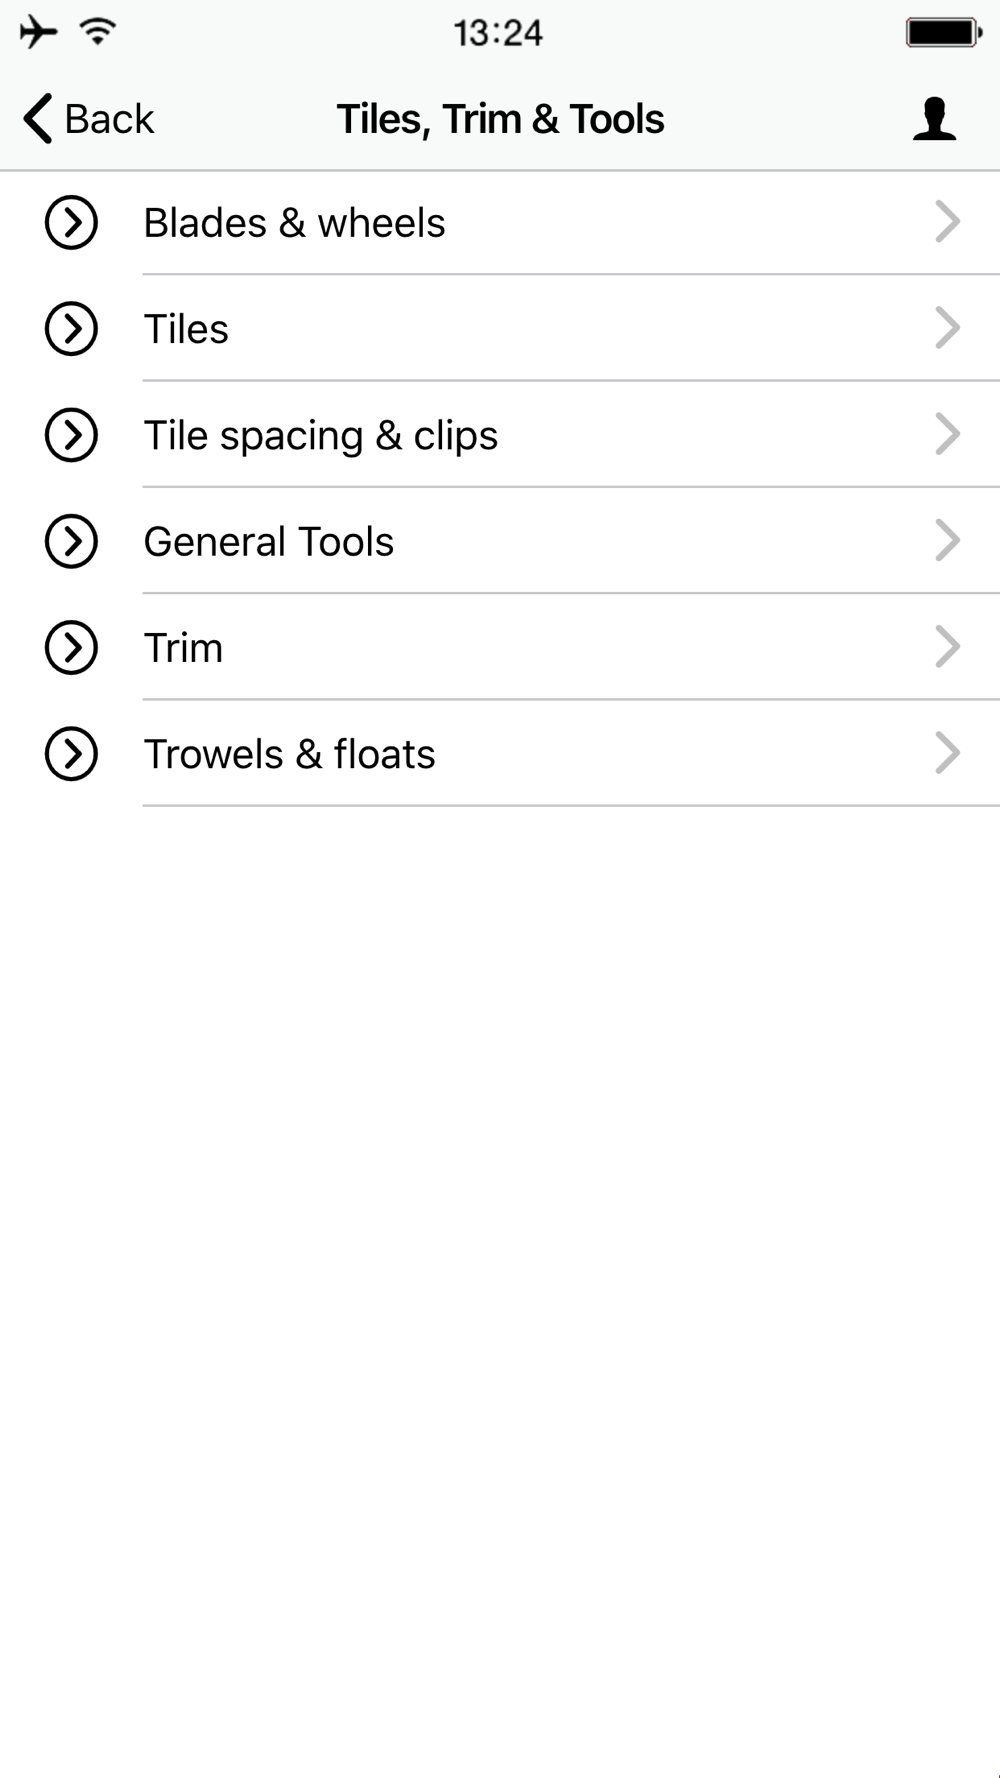
Task: Expand Blades & wheels via right chevron
Action: (947, 222)
